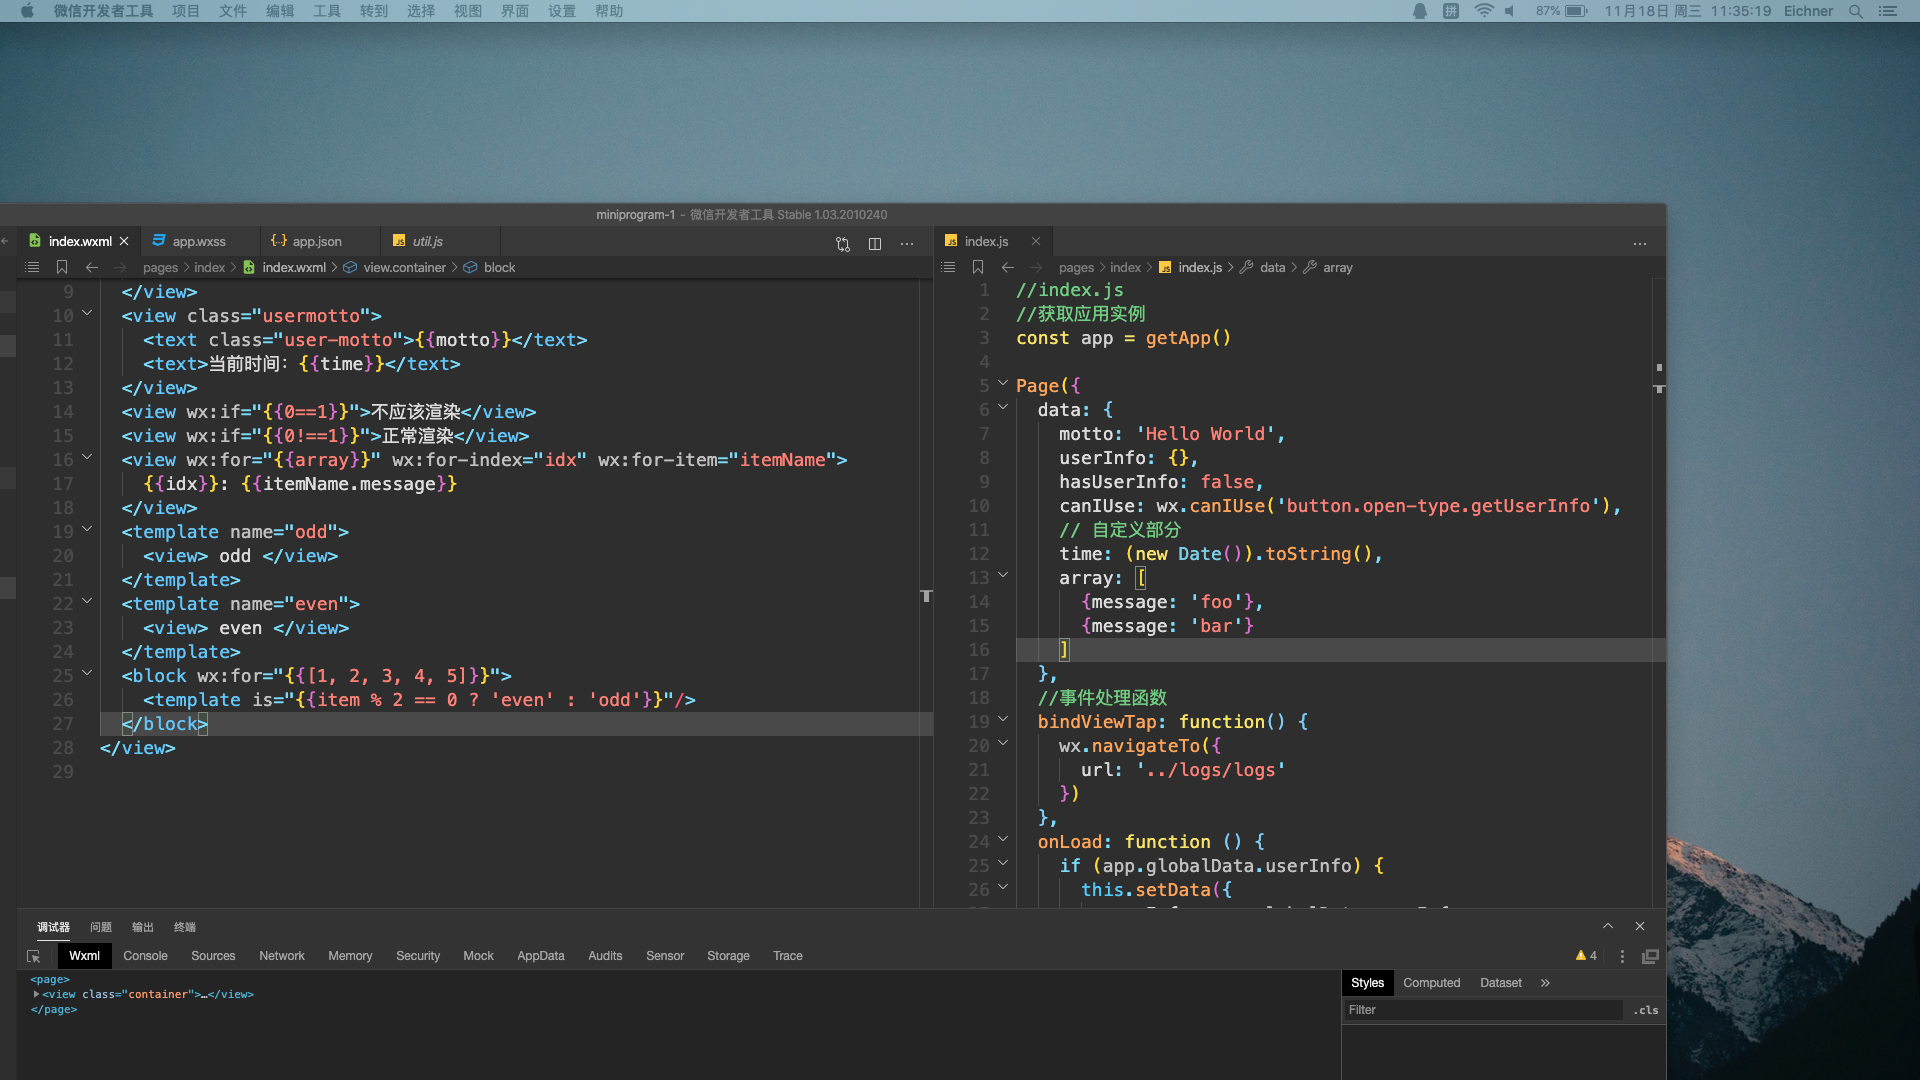Fold the block wx:for on line 25
The height and width of the screenshot is (1080, 1920).
pyautogui.click(x=87, y=674)
